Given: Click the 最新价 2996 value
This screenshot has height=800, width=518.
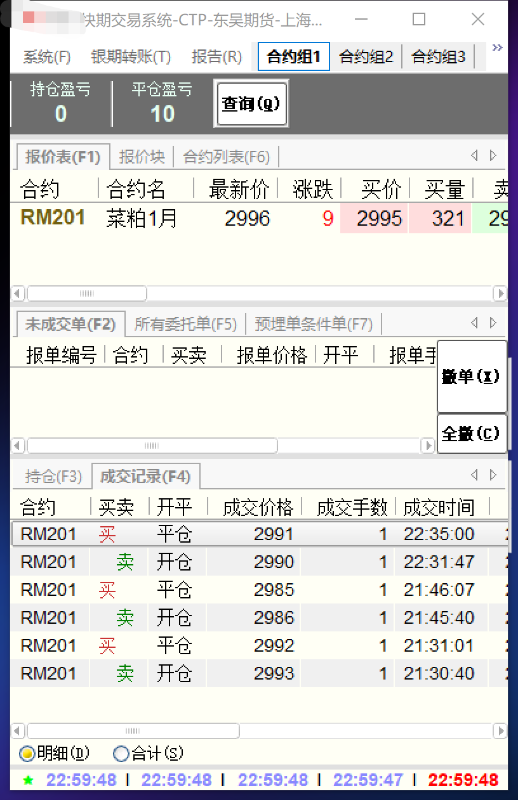Looking at the screenshot, I should coord(248,218).
